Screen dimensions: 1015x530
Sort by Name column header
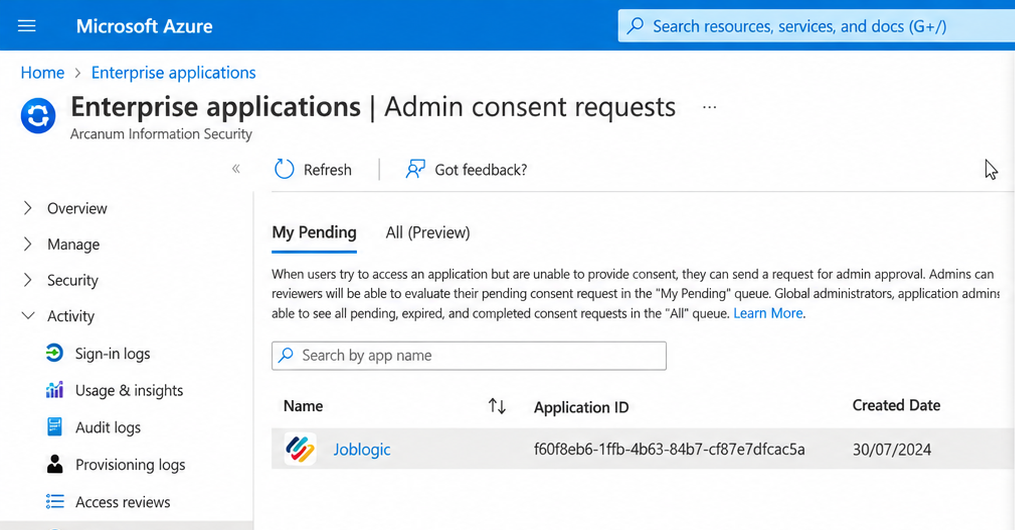[303, 406]
